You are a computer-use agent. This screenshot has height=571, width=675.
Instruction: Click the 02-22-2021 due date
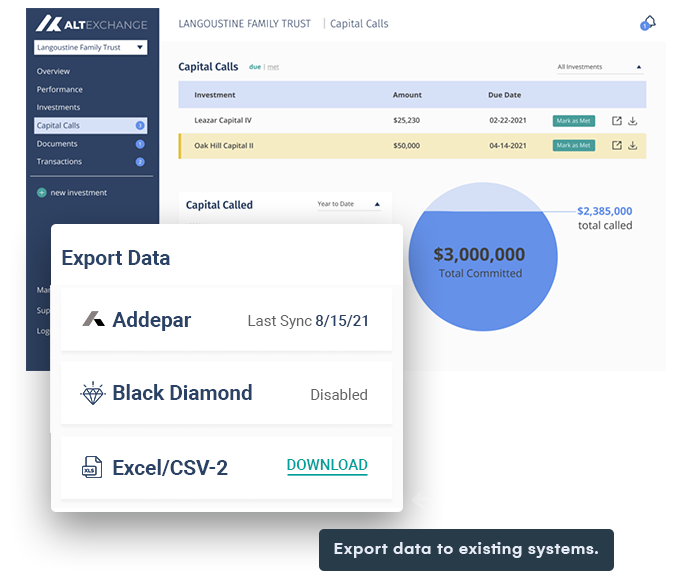pyautogui.click(x=508, y=121)
